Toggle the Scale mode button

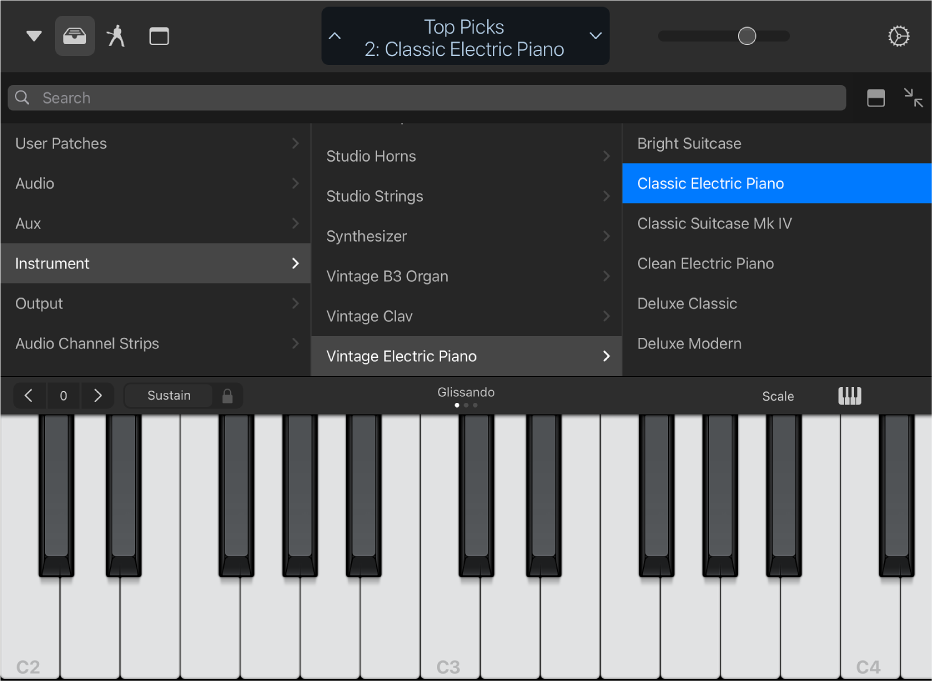tap(778, 396)
